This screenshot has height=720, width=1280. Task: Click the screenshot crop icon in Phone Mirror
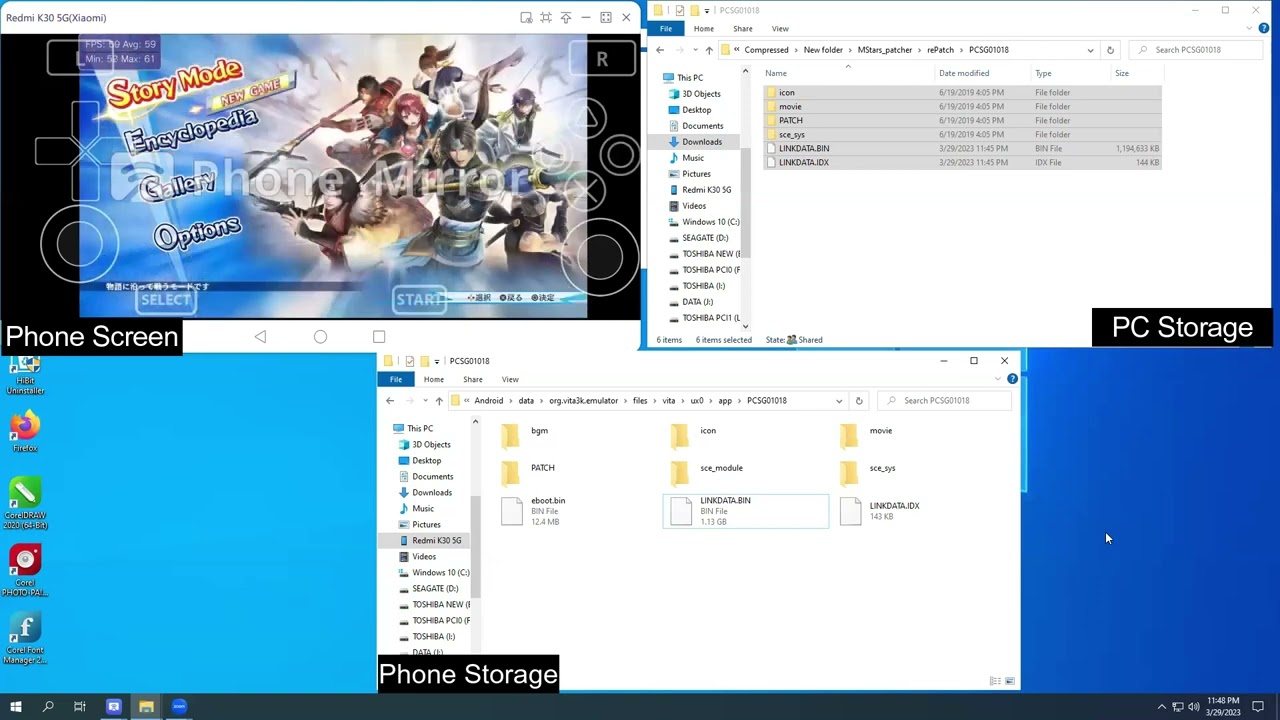546,17
